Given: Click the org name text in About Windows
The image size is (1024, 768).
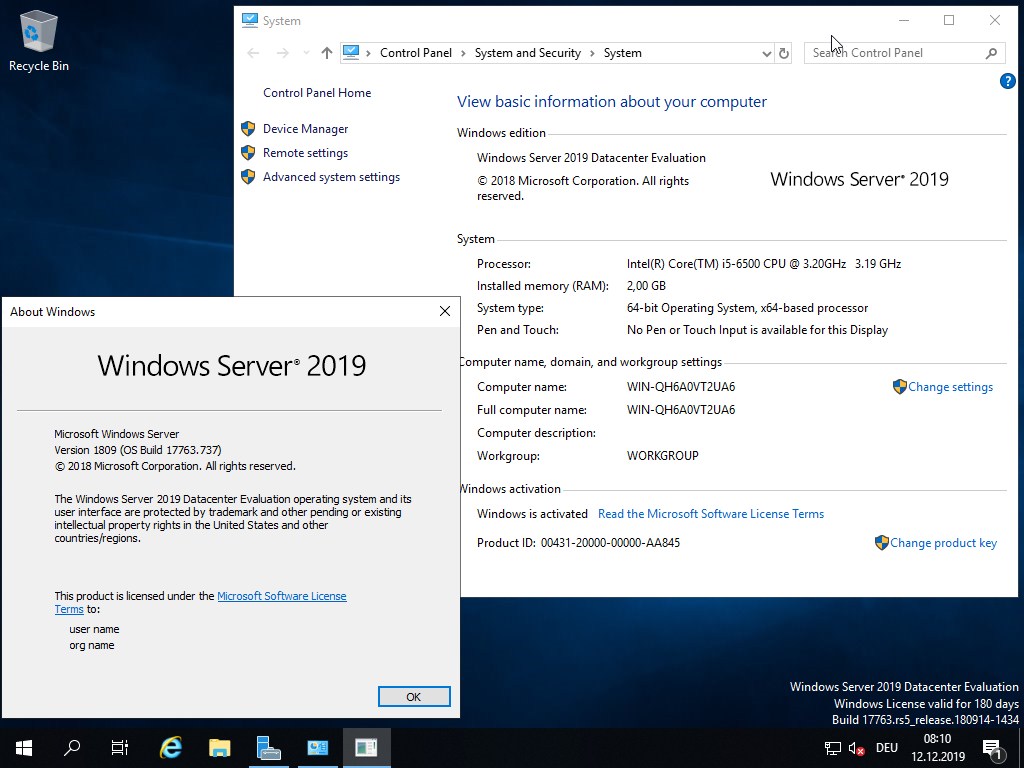Looking at the screenshot, I should pyautogui.click(x=91, y=645).
